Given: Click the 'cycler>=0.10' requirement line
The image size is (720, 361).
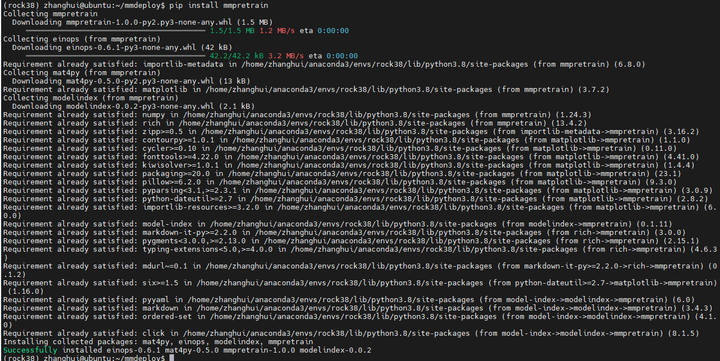Looking at the screenshot, I should pos(340,148).
